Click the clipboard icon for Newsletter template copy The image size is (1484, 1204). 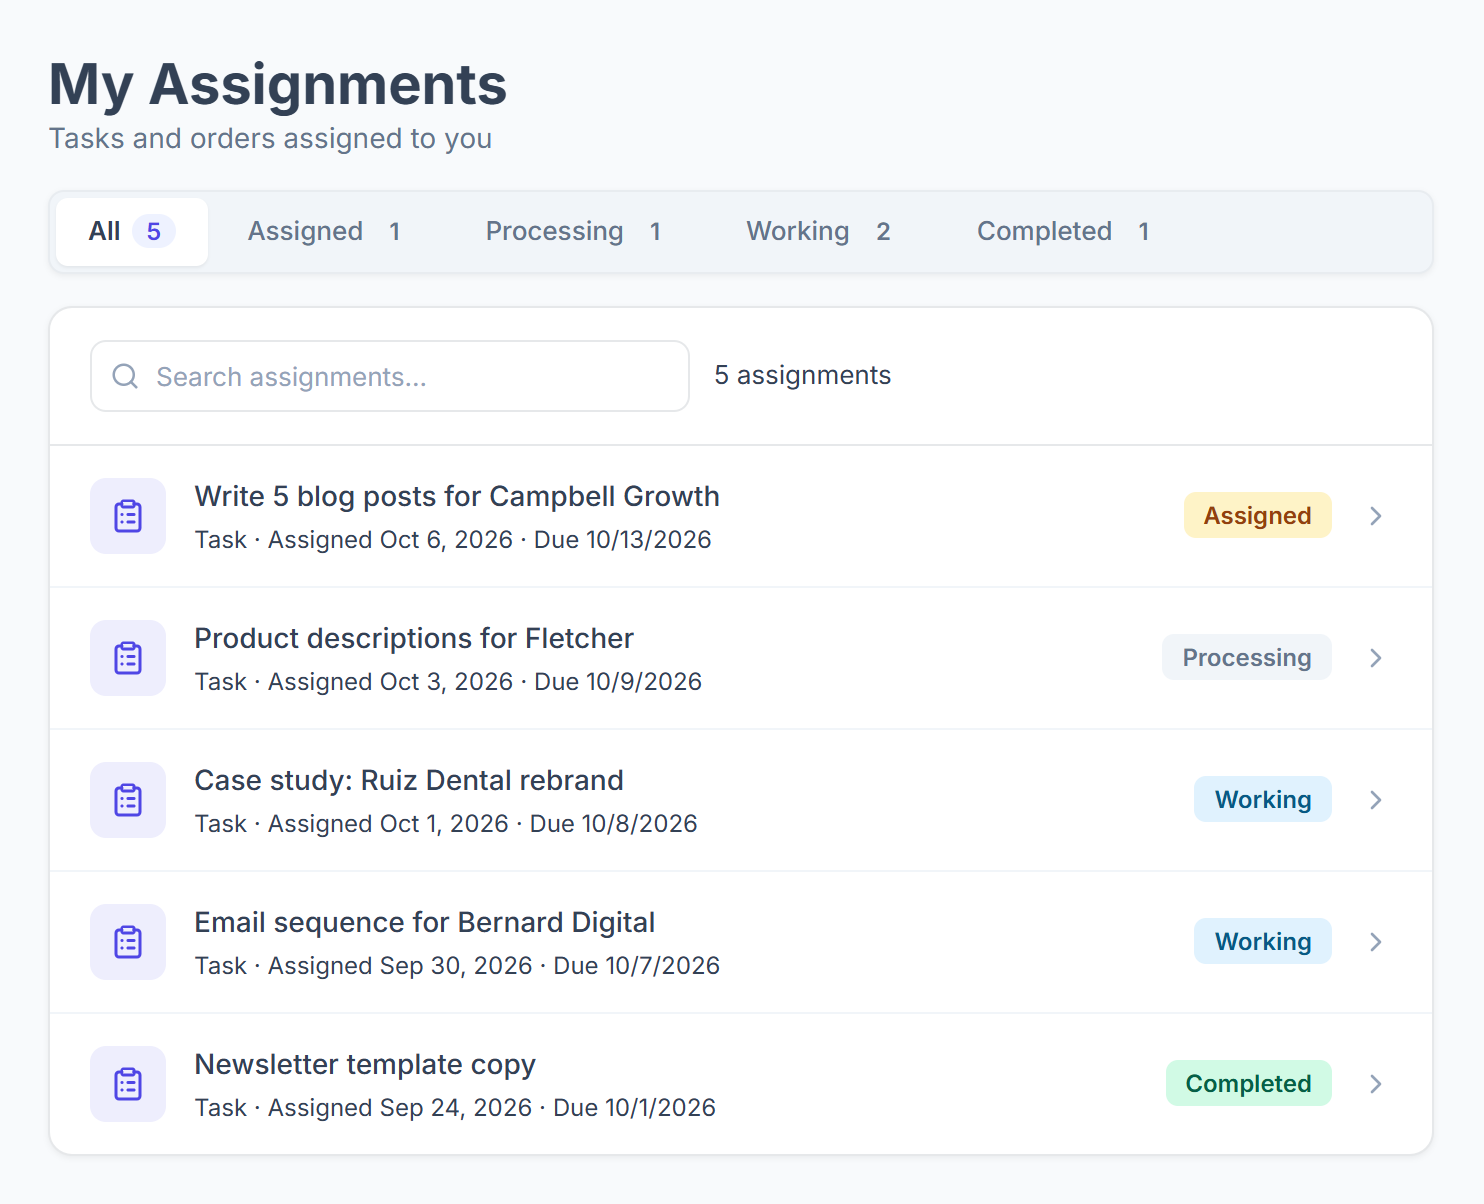click(128, 1084)
